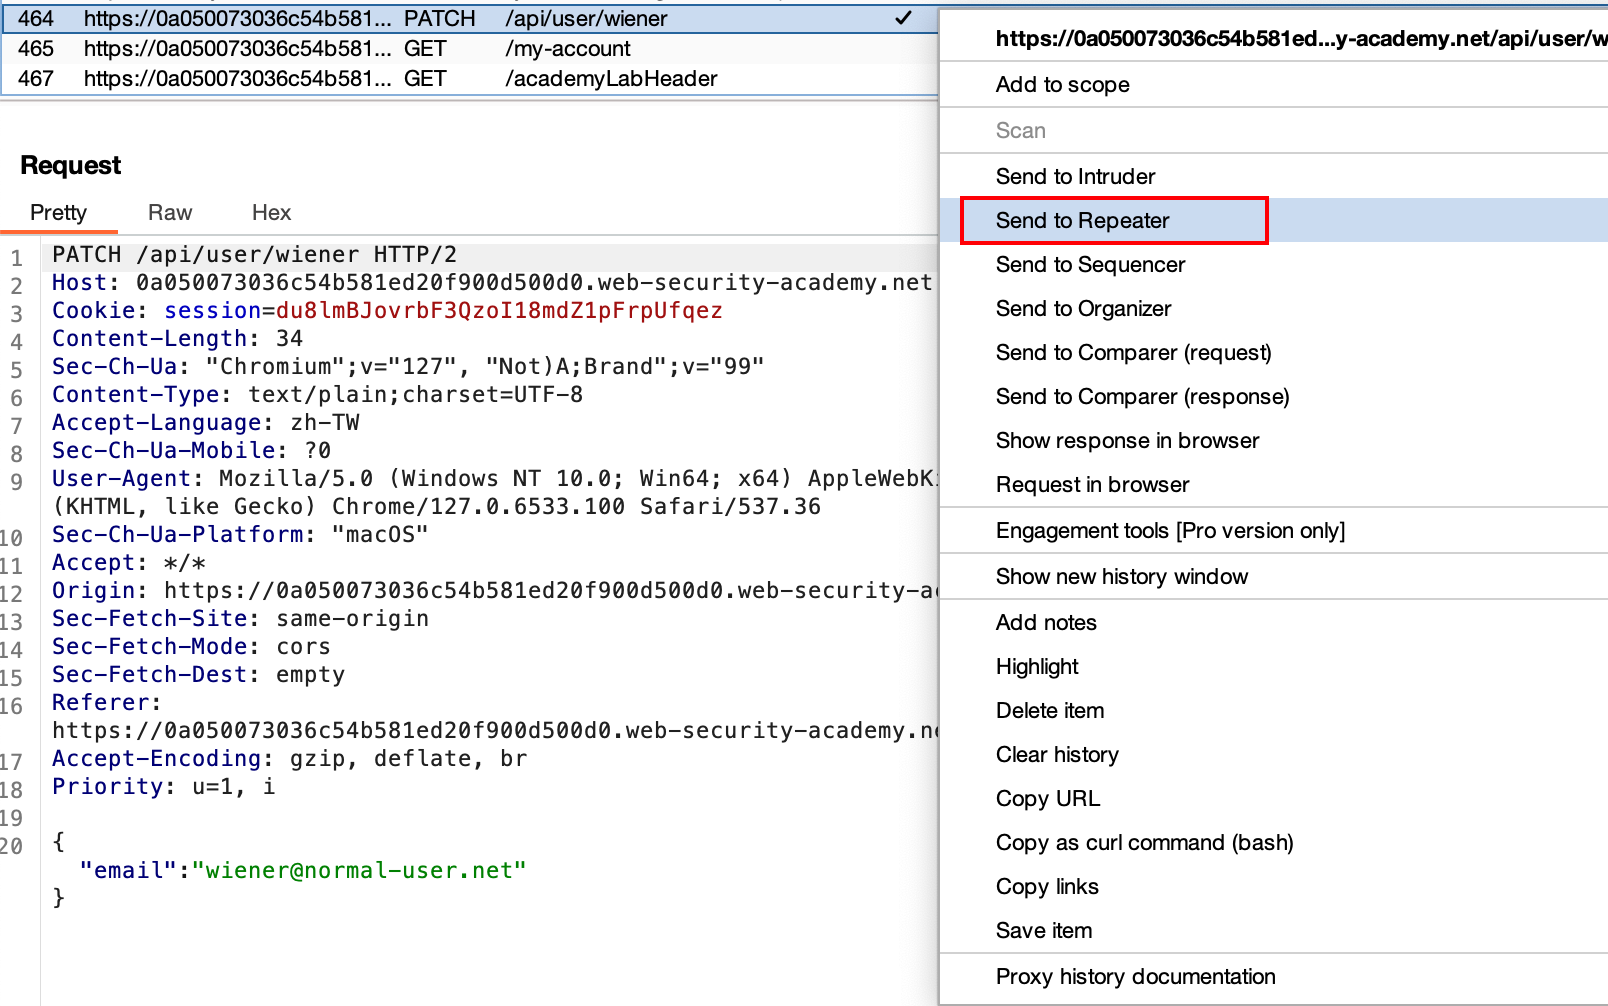Click Content-Type text/plain header line
The width and height of the screenshot is (1608, 1006).
(318, 394)
